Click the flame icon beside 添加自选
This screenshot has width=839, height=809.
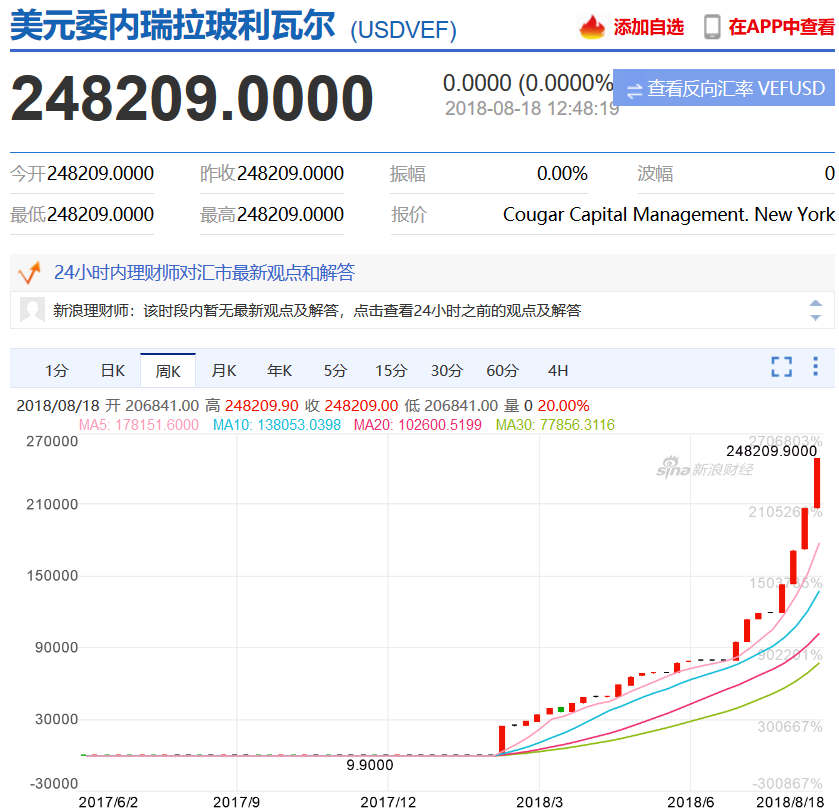tap(592, 27)
